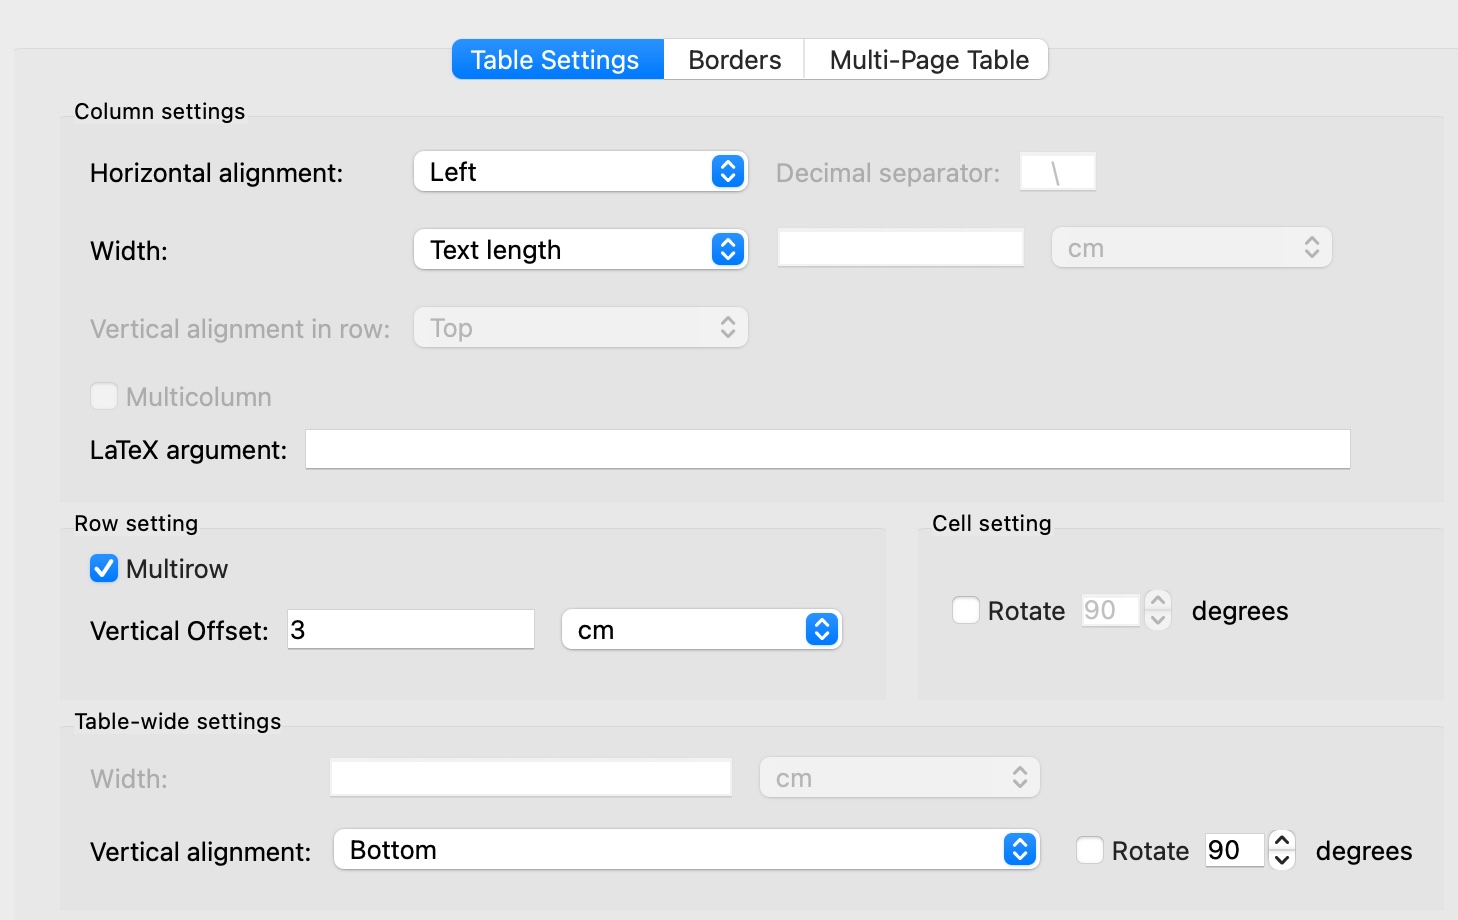Click the LaTeX argument text field
The height and width of the screenshot is (920, 1458).
point(827,450)
